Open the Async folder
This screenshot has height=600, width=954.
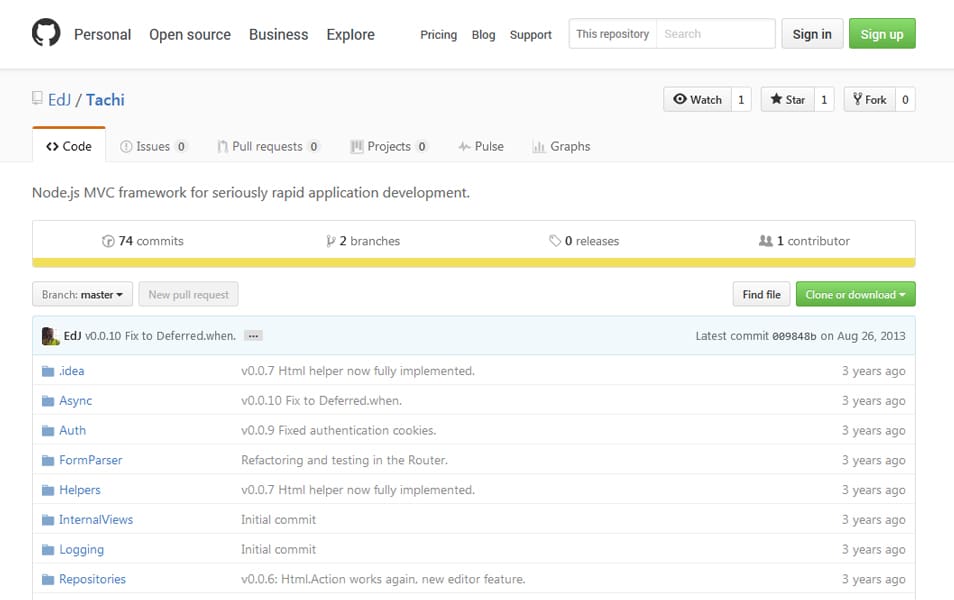point(75,401)
